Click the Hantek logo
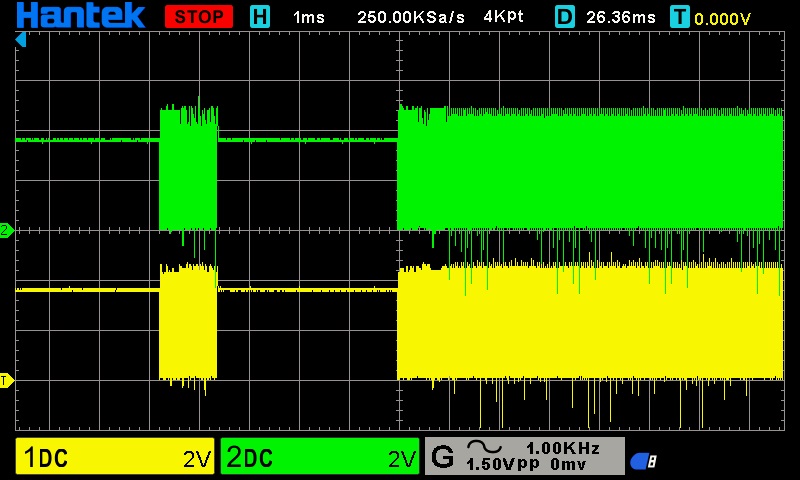 point(81,15)
